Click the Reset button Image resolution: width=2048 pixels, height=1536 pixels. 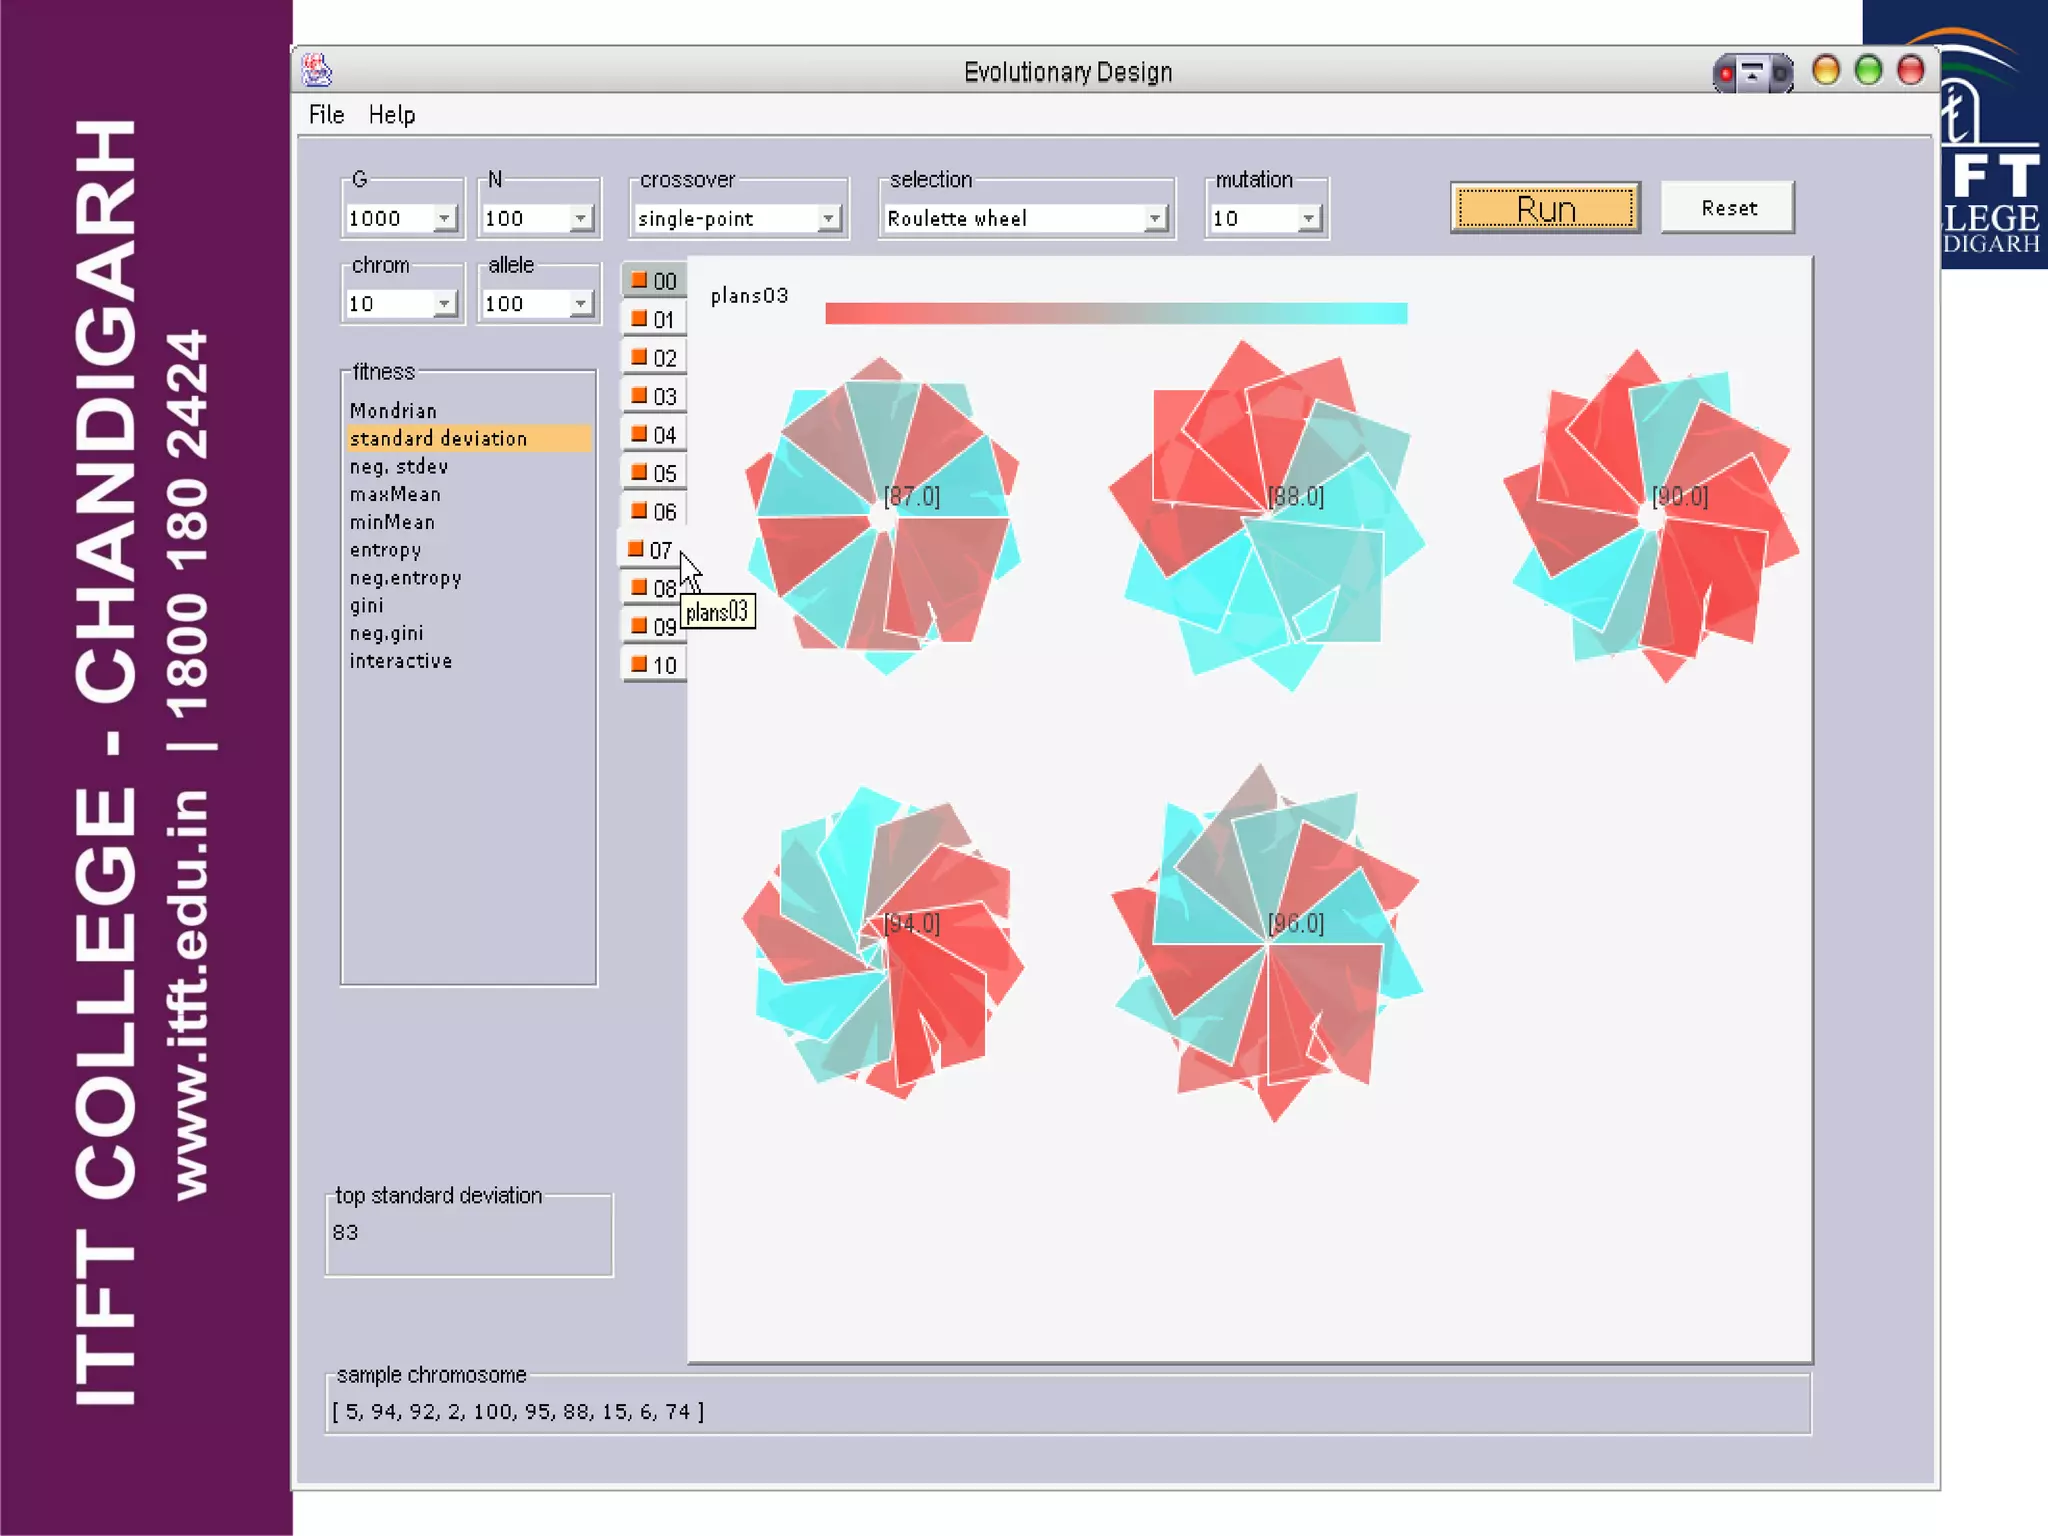coord(1728,208)
